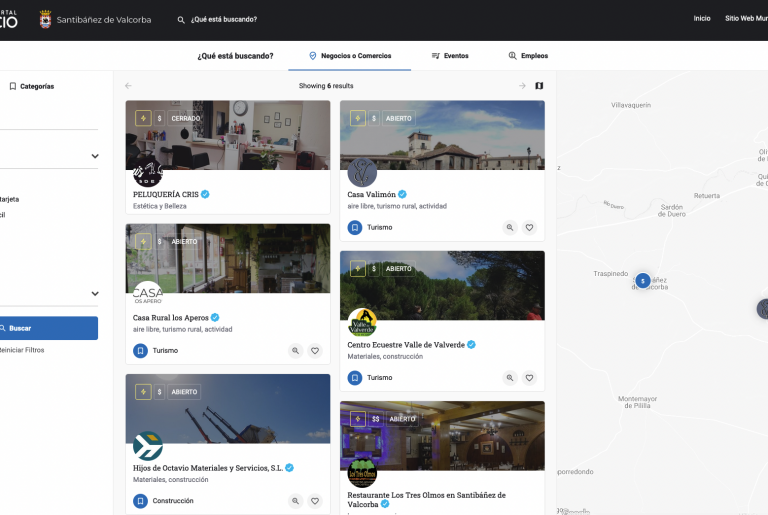Viewport: 768px width, 515px height.
Task: Go to Inicio in top navigation
Action: click(x=702, y=19)
